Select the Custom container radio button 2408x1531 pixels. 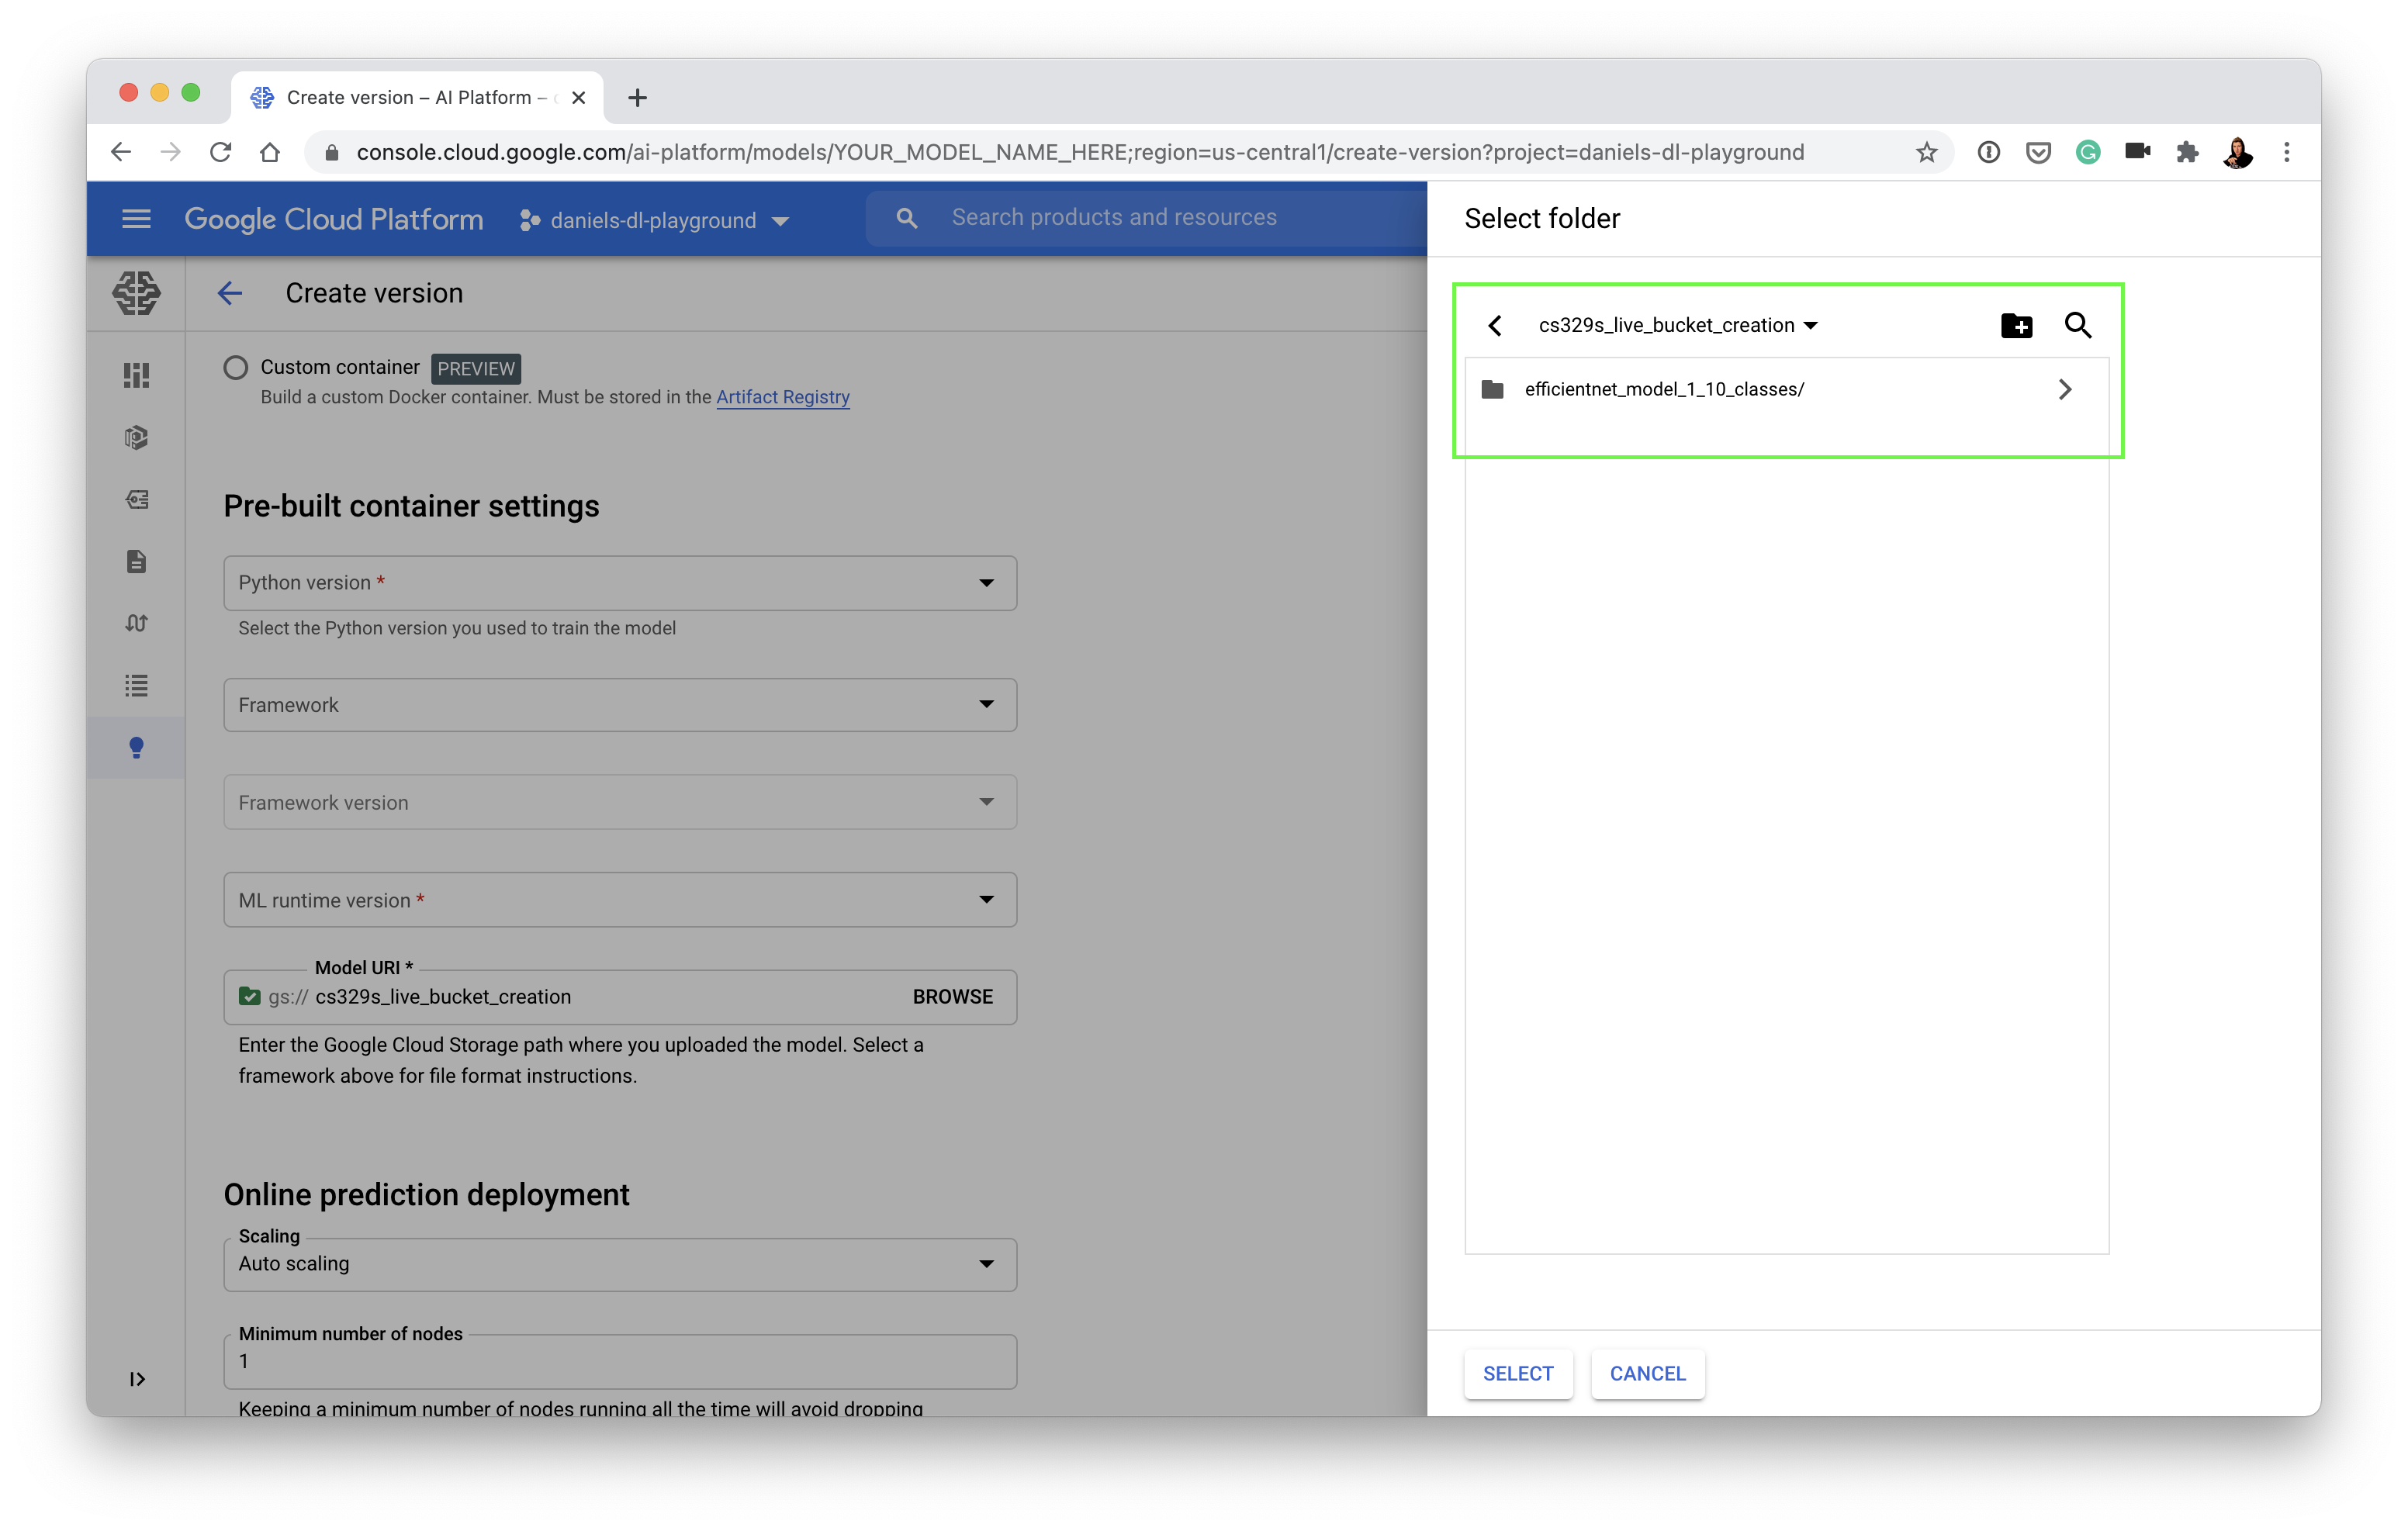point(236,367)
